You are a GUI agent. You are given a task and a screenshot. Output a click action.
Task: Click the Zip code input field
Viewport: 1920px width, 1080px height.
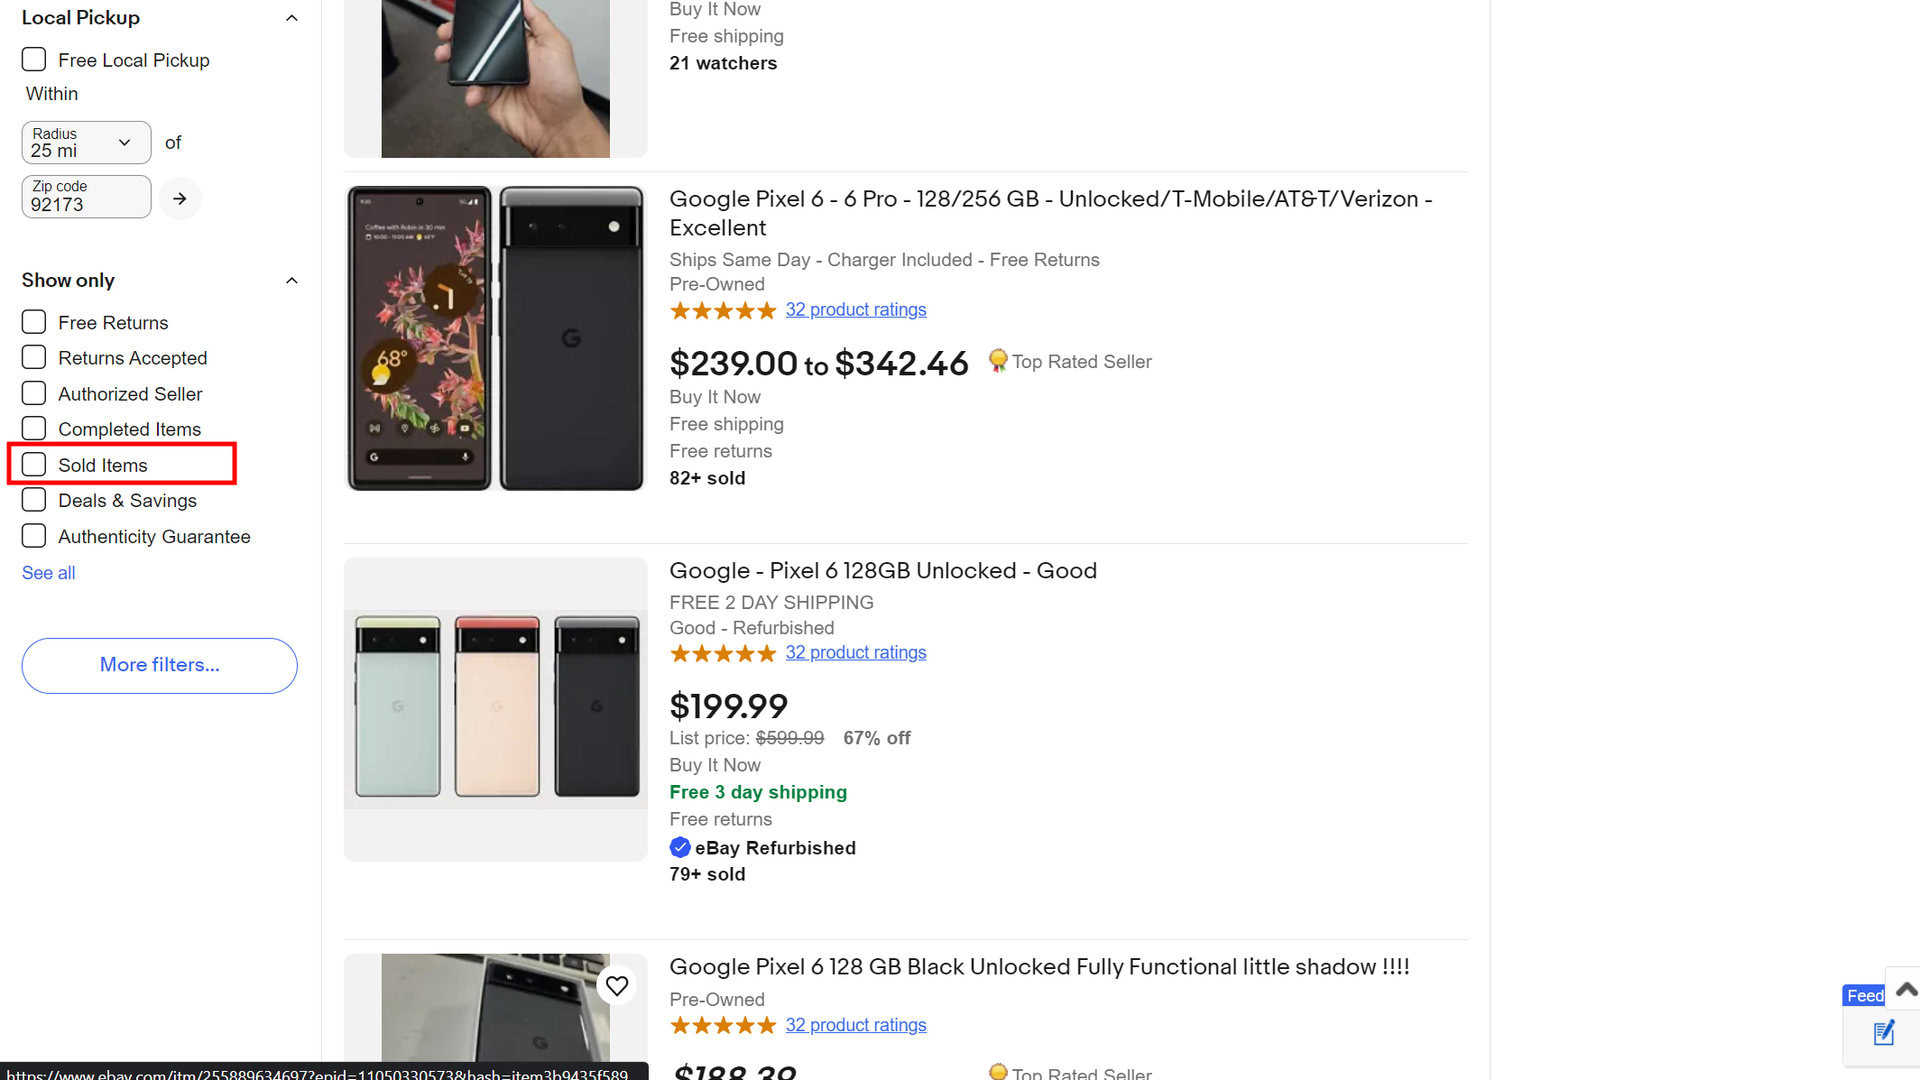coord(86,197)
